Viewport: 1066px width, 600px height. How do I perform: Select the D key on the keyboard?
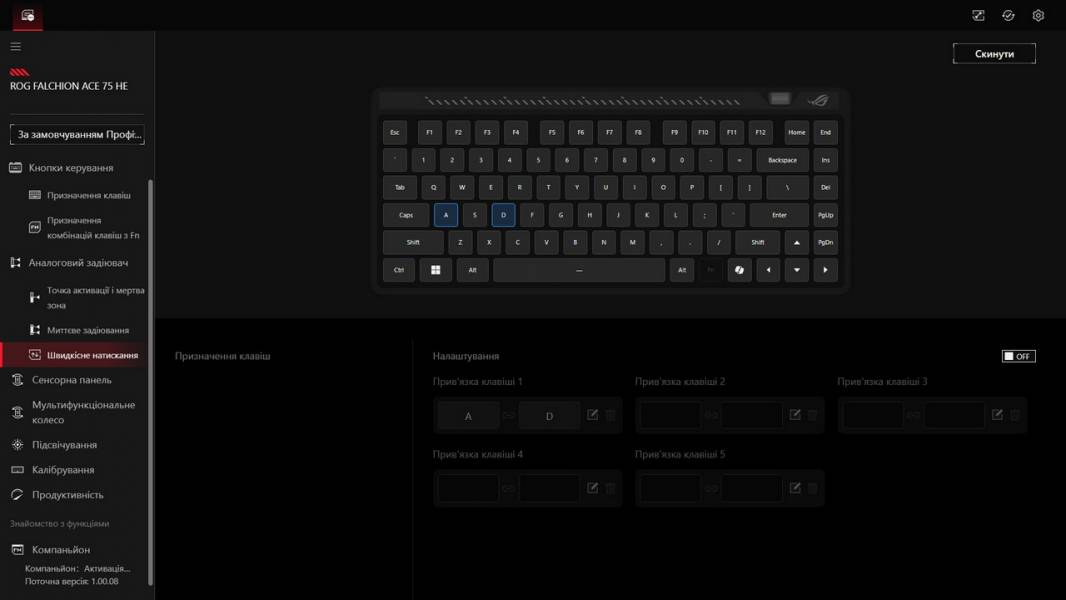click(x=503, y=215)
